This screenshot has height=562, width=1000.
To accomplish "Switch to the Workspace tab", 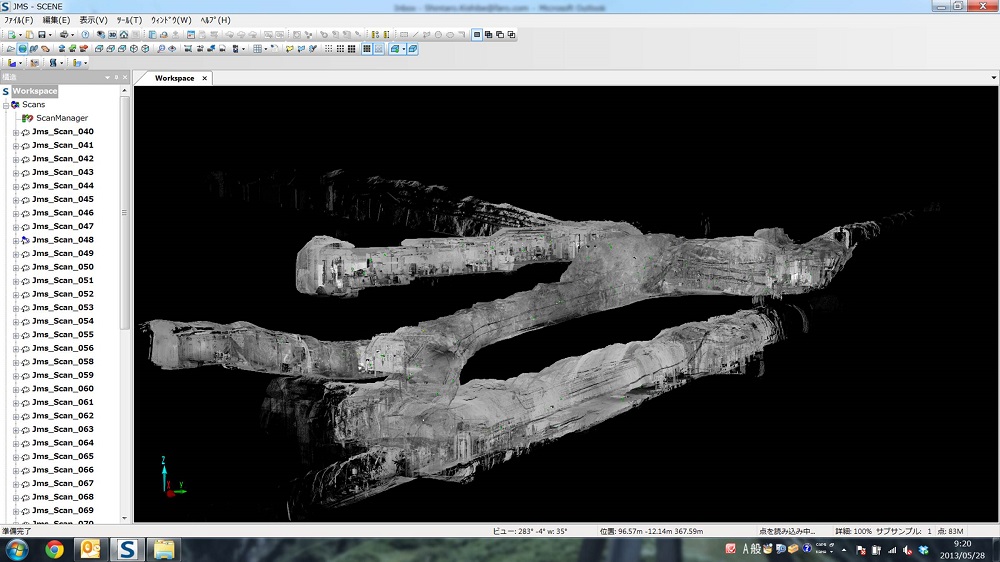I will [174, 78].
